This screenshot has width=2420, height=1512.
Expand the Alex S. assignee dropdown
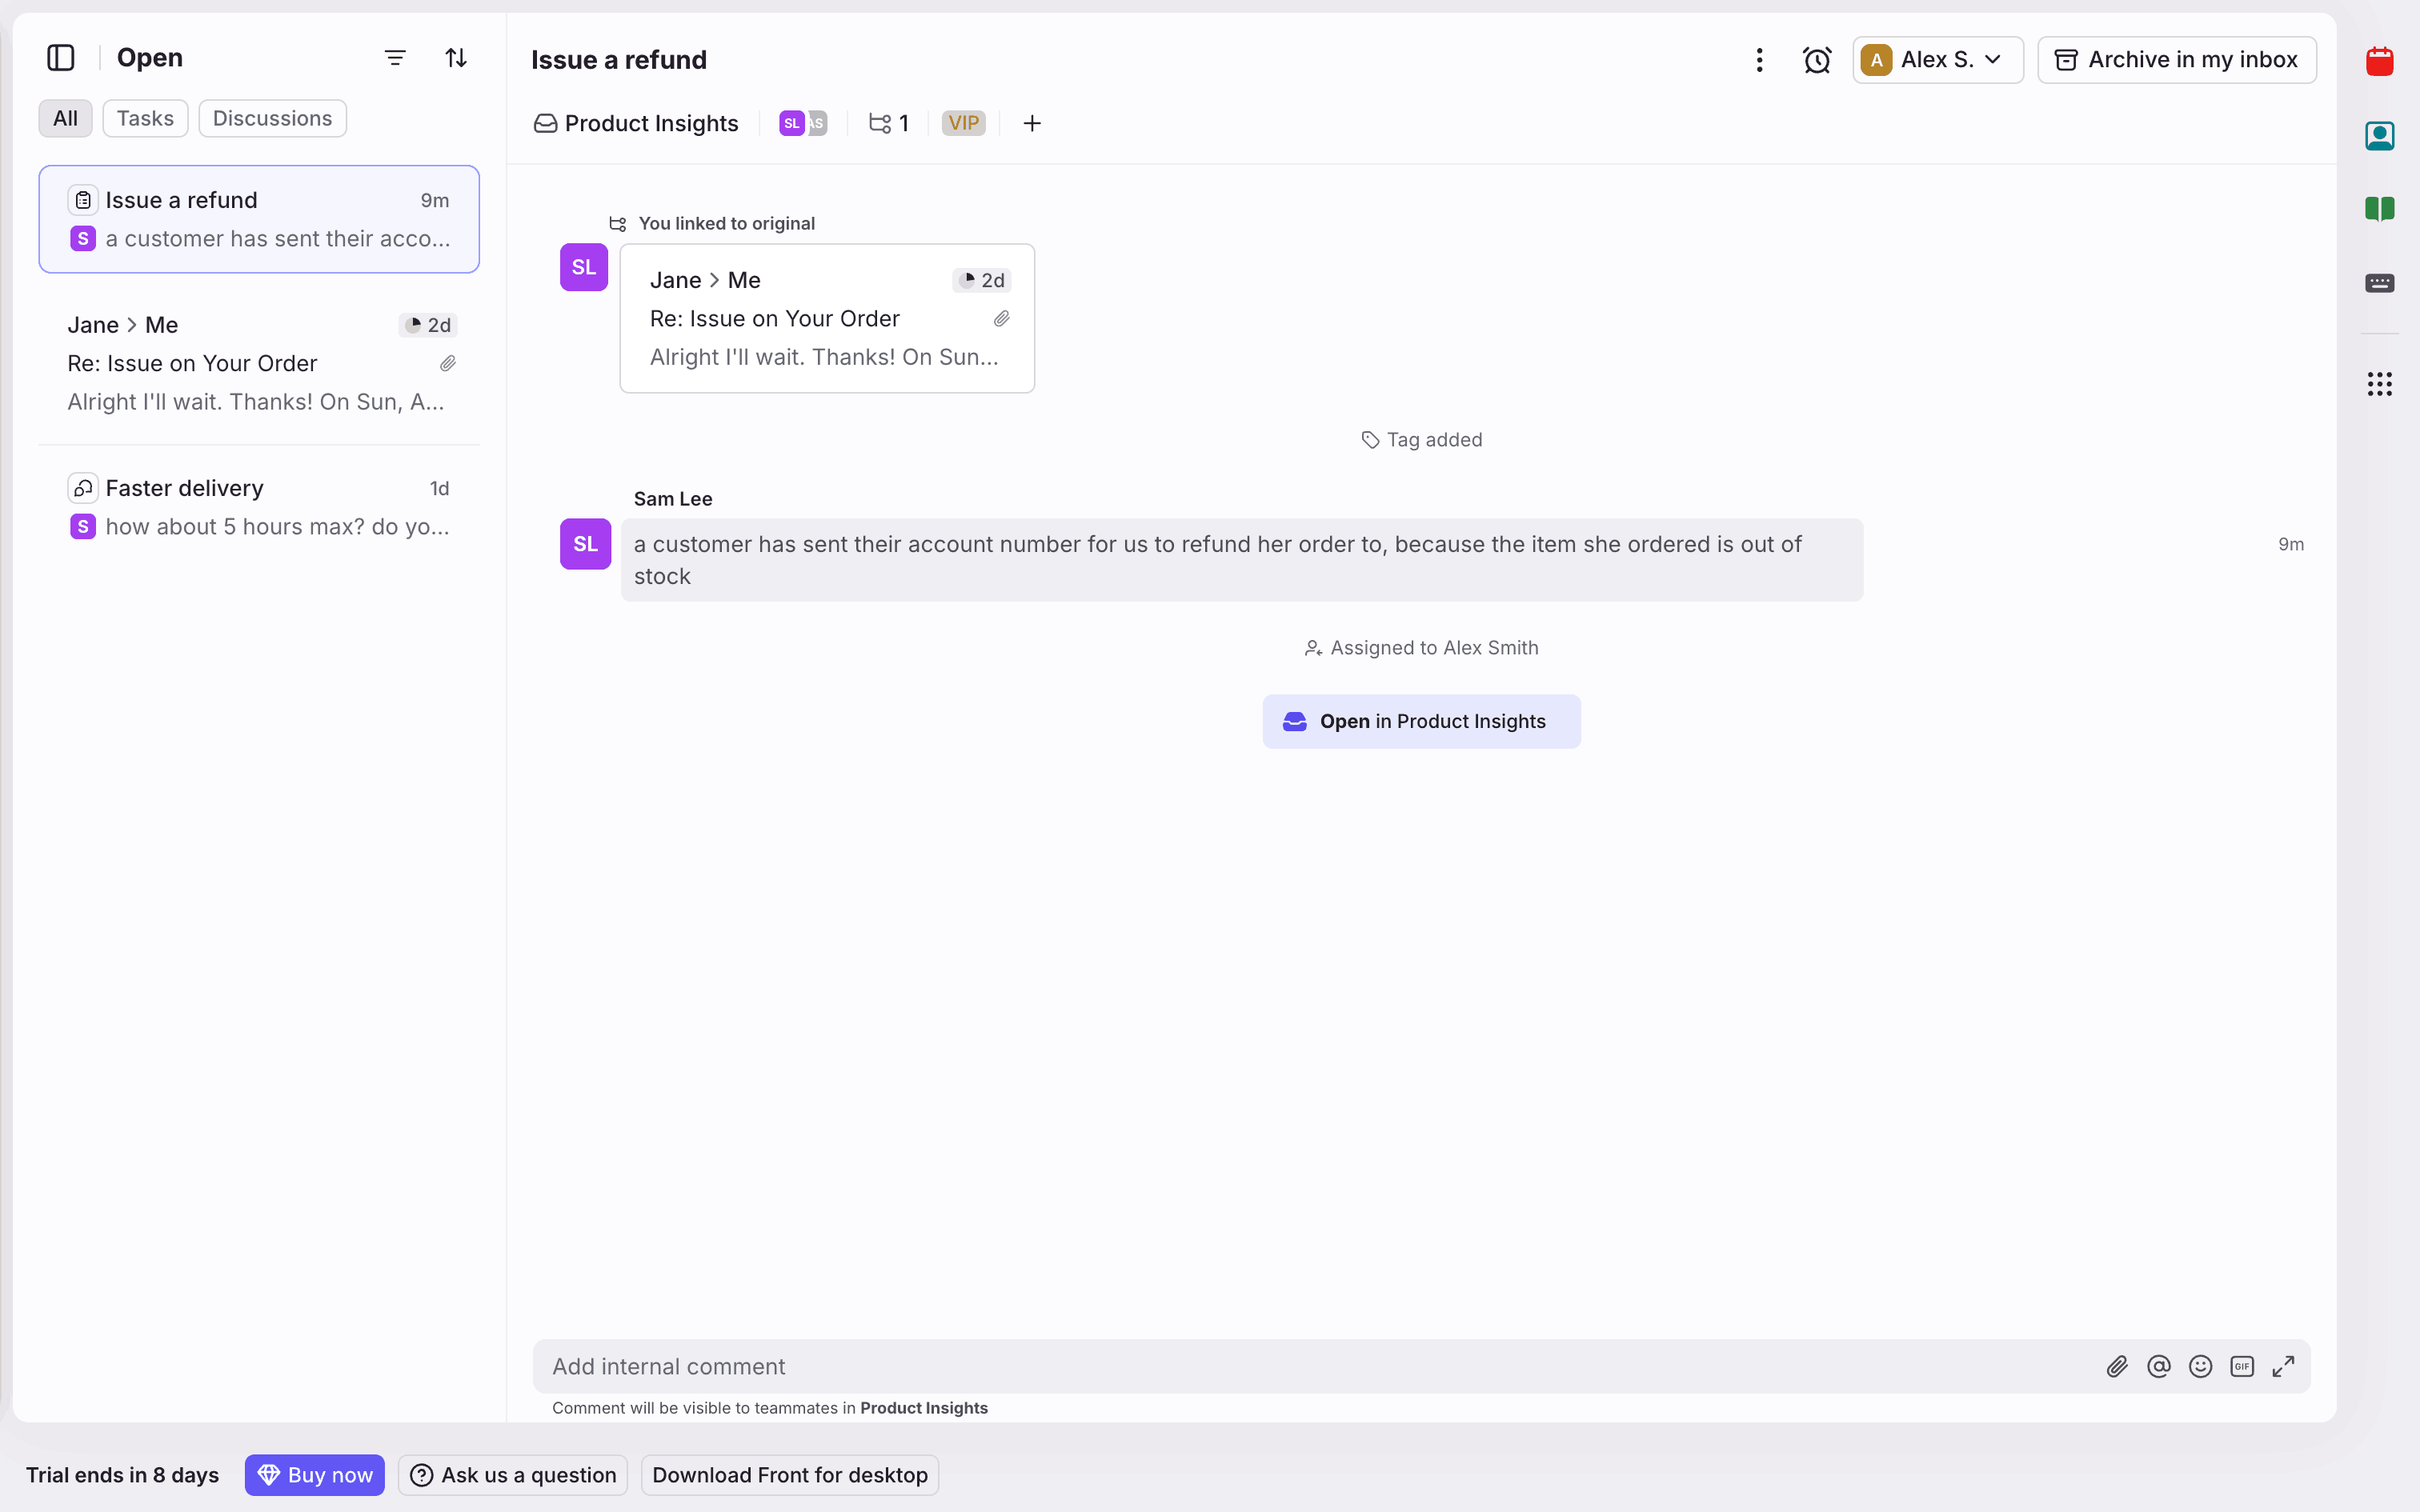pyautogui.click(x=1937, y=60)
